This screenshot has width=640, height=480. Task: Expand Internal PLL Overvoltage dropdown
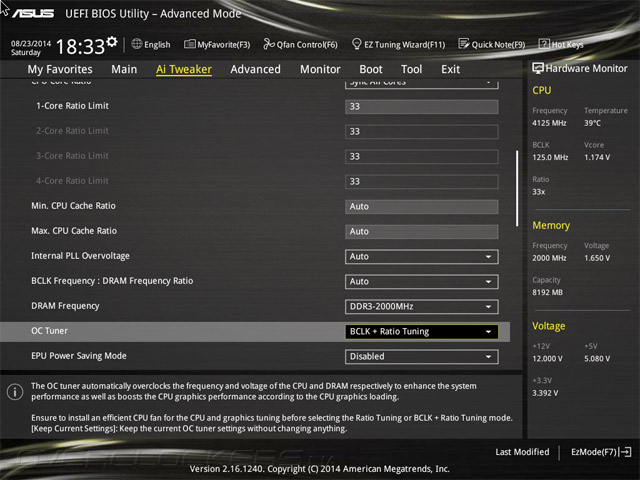pos(422,257)
